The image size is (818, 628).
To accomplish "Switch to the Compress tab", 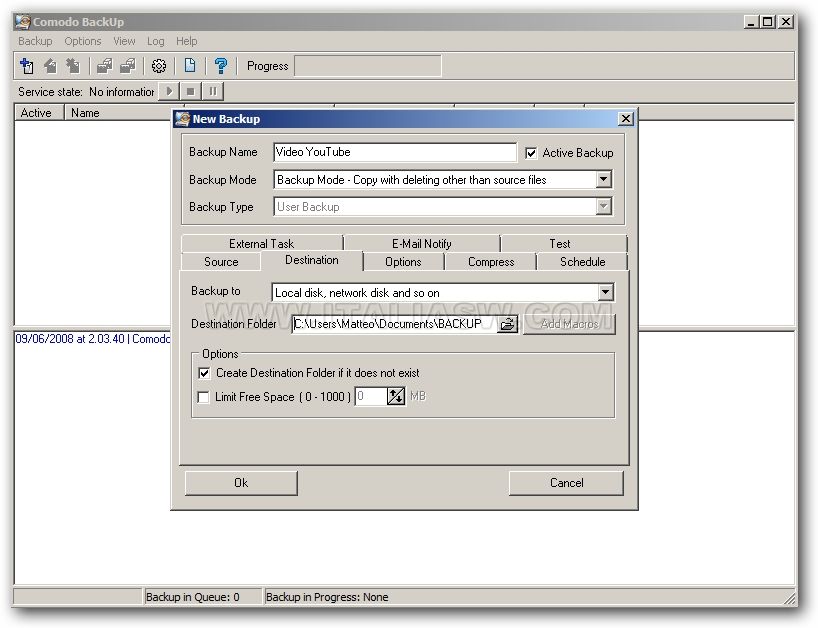I will pos(491,262).
